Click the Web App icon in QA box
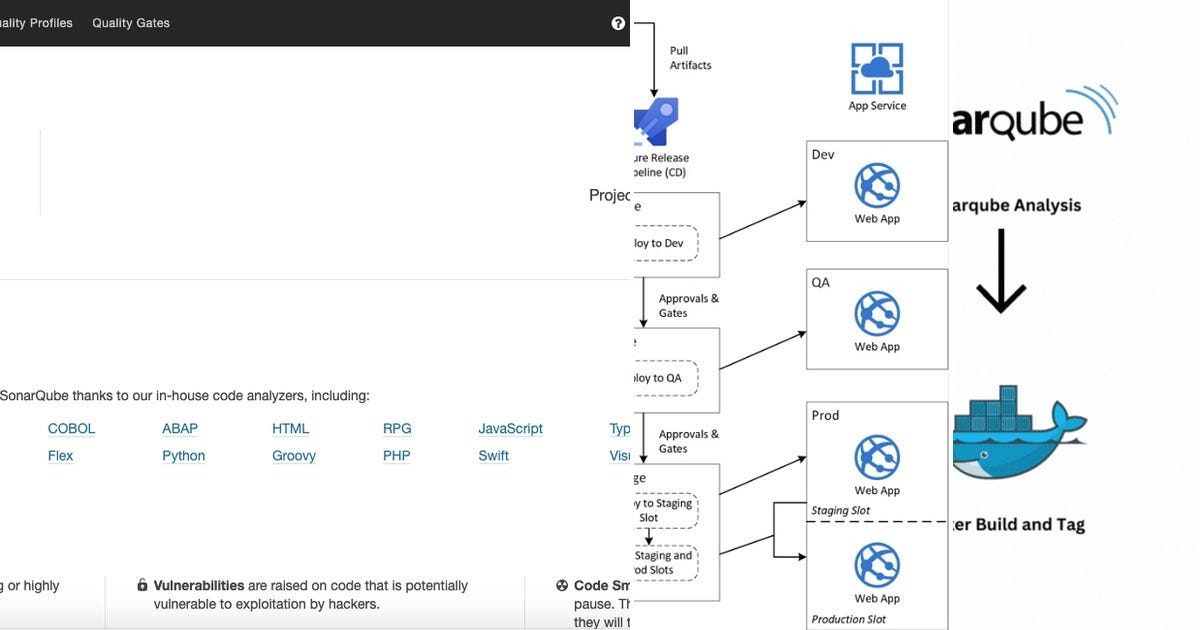Viewport: 1200px width, 630px height. (877, 314)
